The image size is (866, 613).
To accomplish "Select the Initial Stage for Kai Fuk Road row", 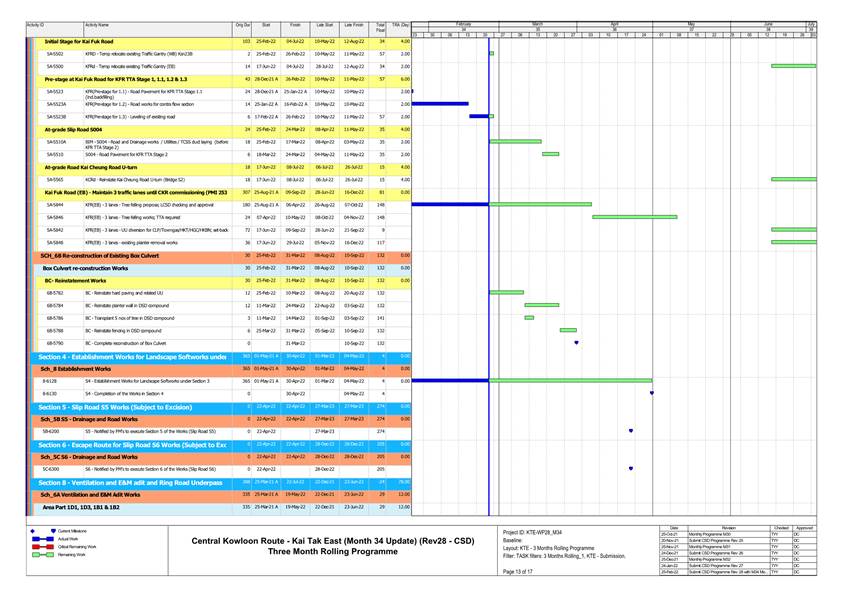I will tap(132, 41).
